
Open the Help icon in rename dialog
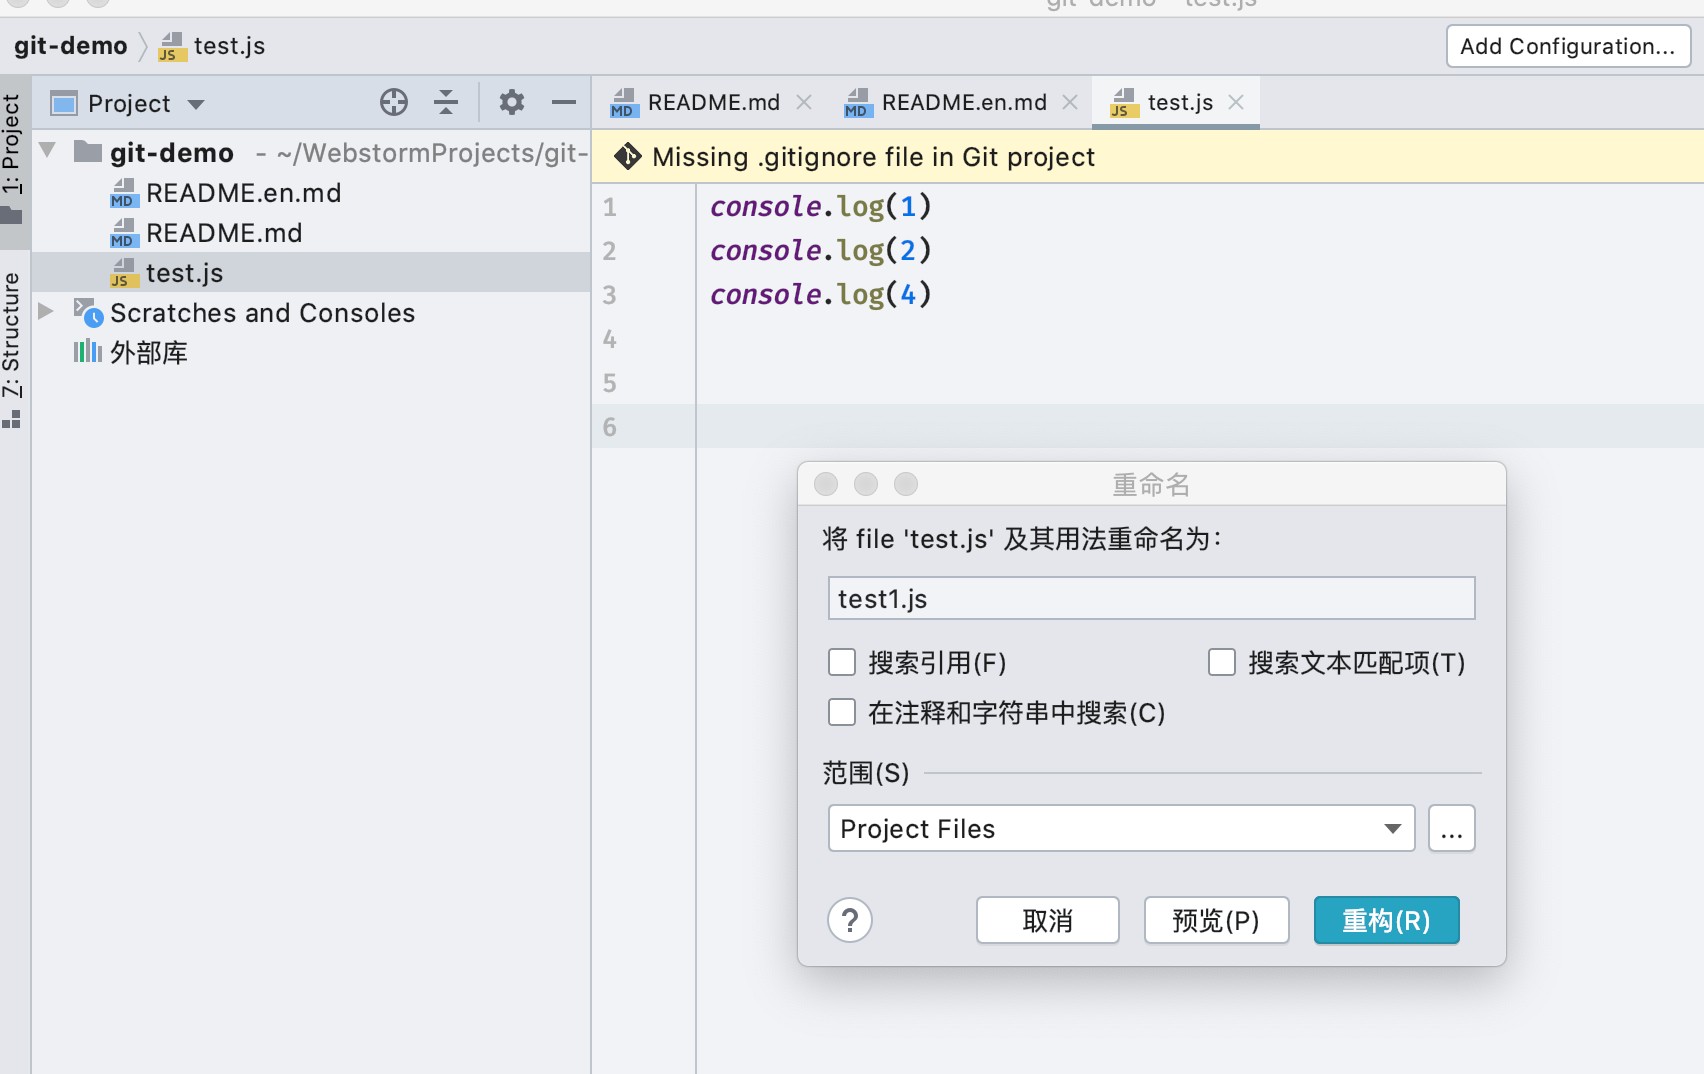(x=850, y=920)
